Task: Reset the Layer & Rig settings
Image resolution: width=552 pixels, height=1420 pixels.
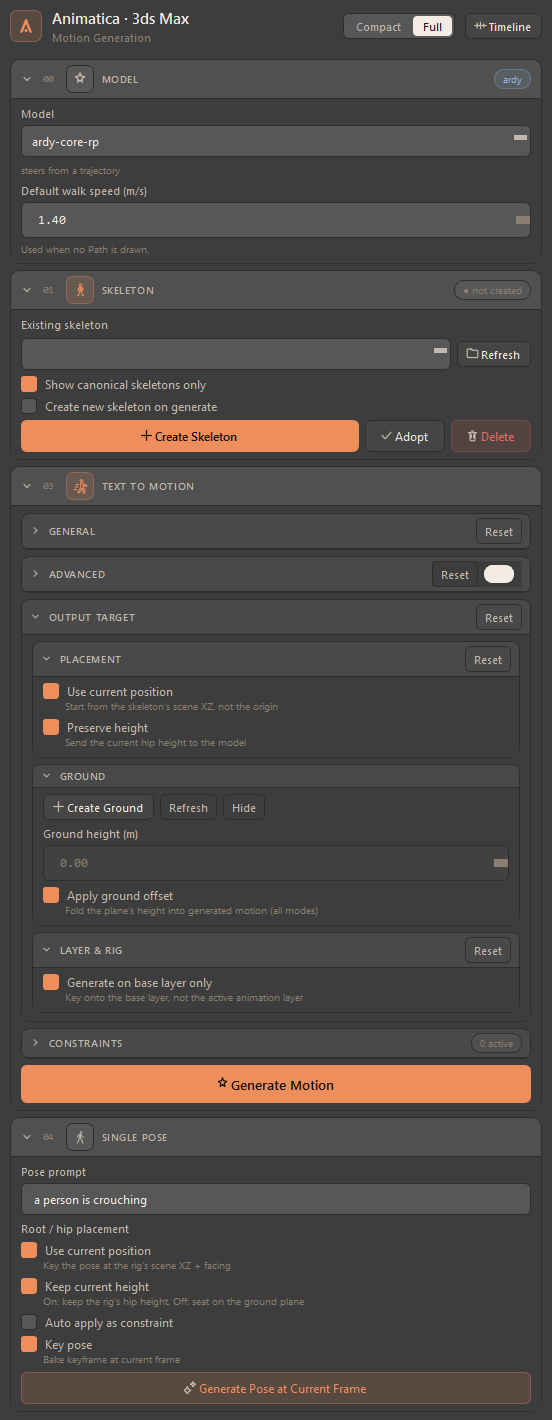Action: pos(488,950)
